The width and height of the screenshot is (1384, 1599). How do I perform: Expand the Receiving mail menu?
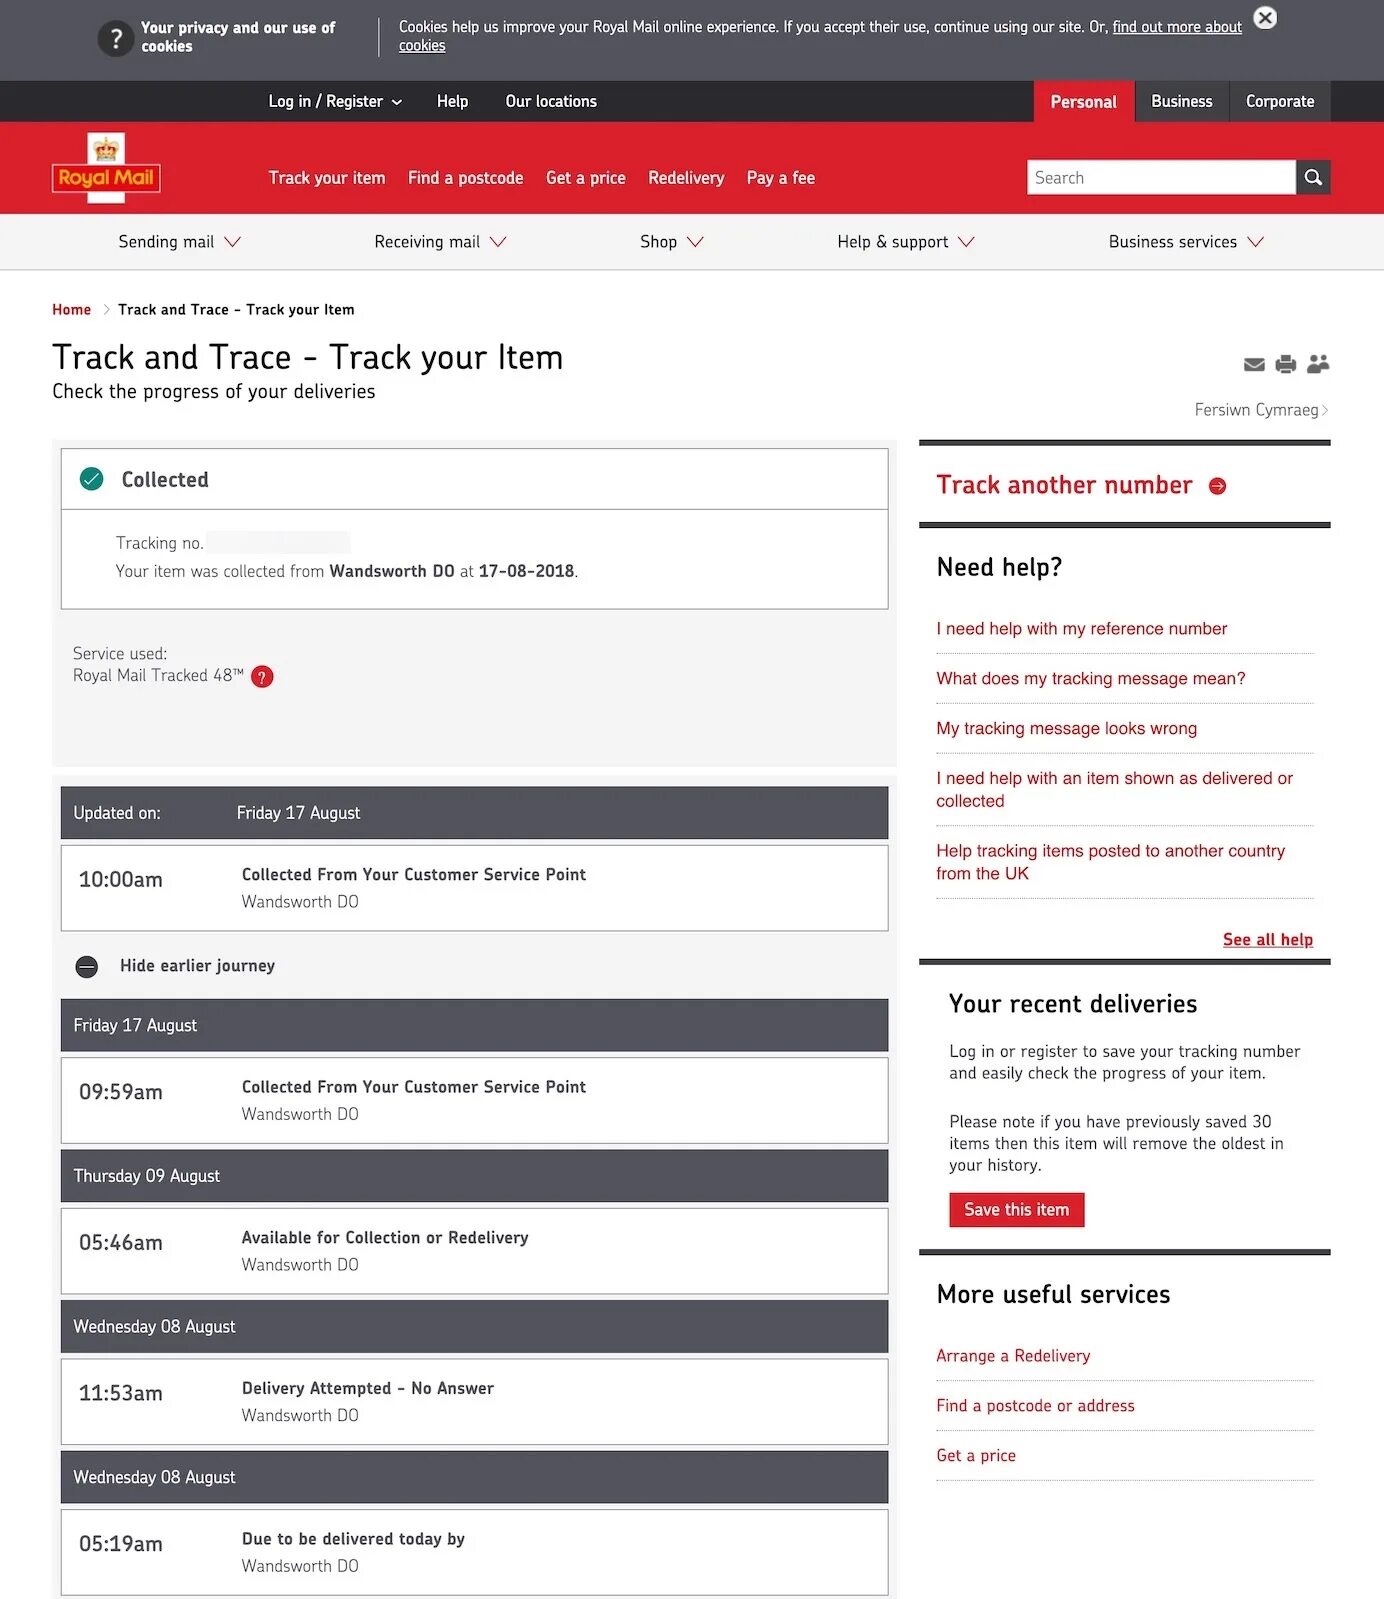440,242
